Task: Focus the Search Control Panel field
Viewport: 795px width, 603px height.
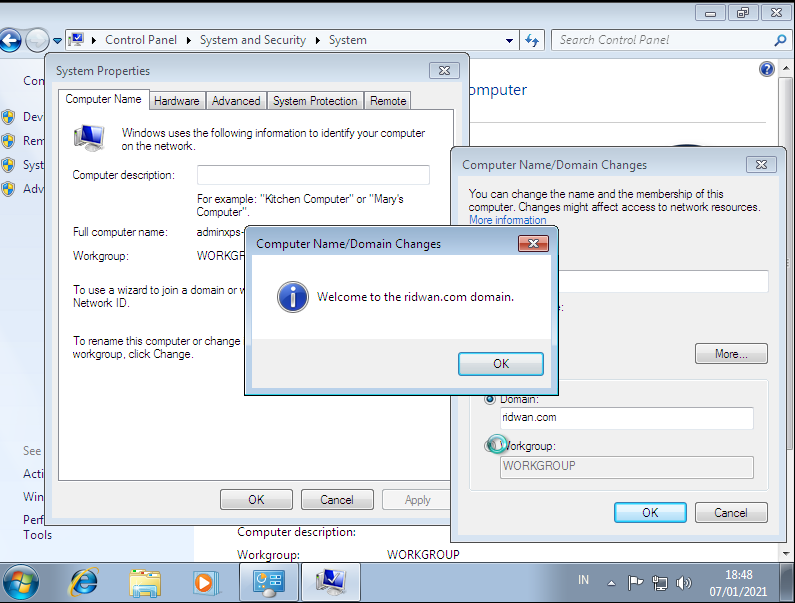Action: (x=664, y=40)
